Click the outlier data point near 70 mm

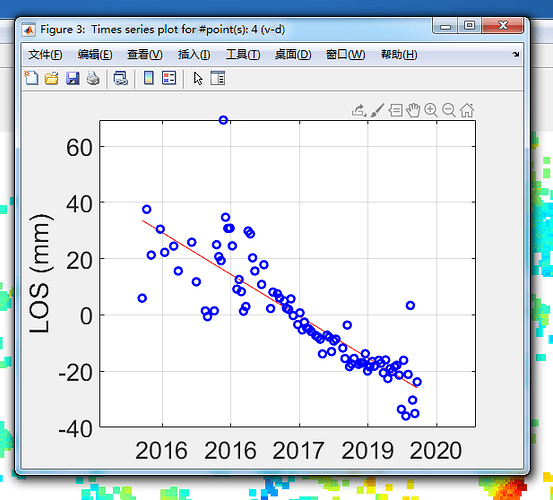223,120
